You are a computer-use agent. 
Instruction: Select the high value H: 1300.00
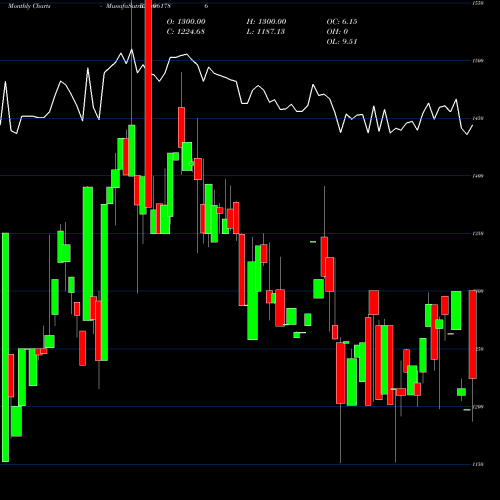click(266, 22)
